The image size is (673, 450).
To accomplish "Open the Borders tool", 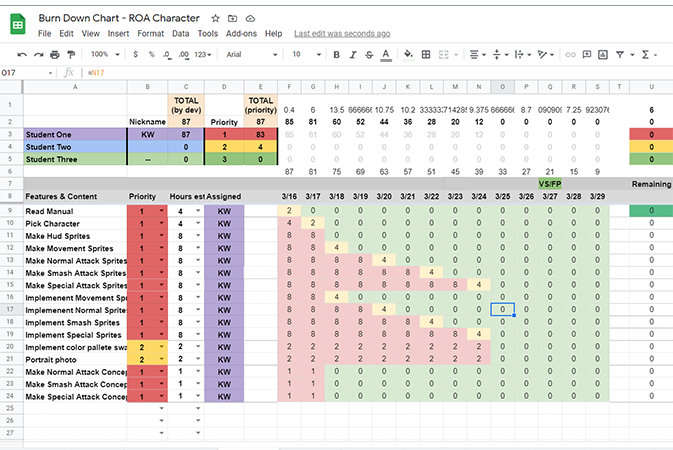I will pos(426,55).
